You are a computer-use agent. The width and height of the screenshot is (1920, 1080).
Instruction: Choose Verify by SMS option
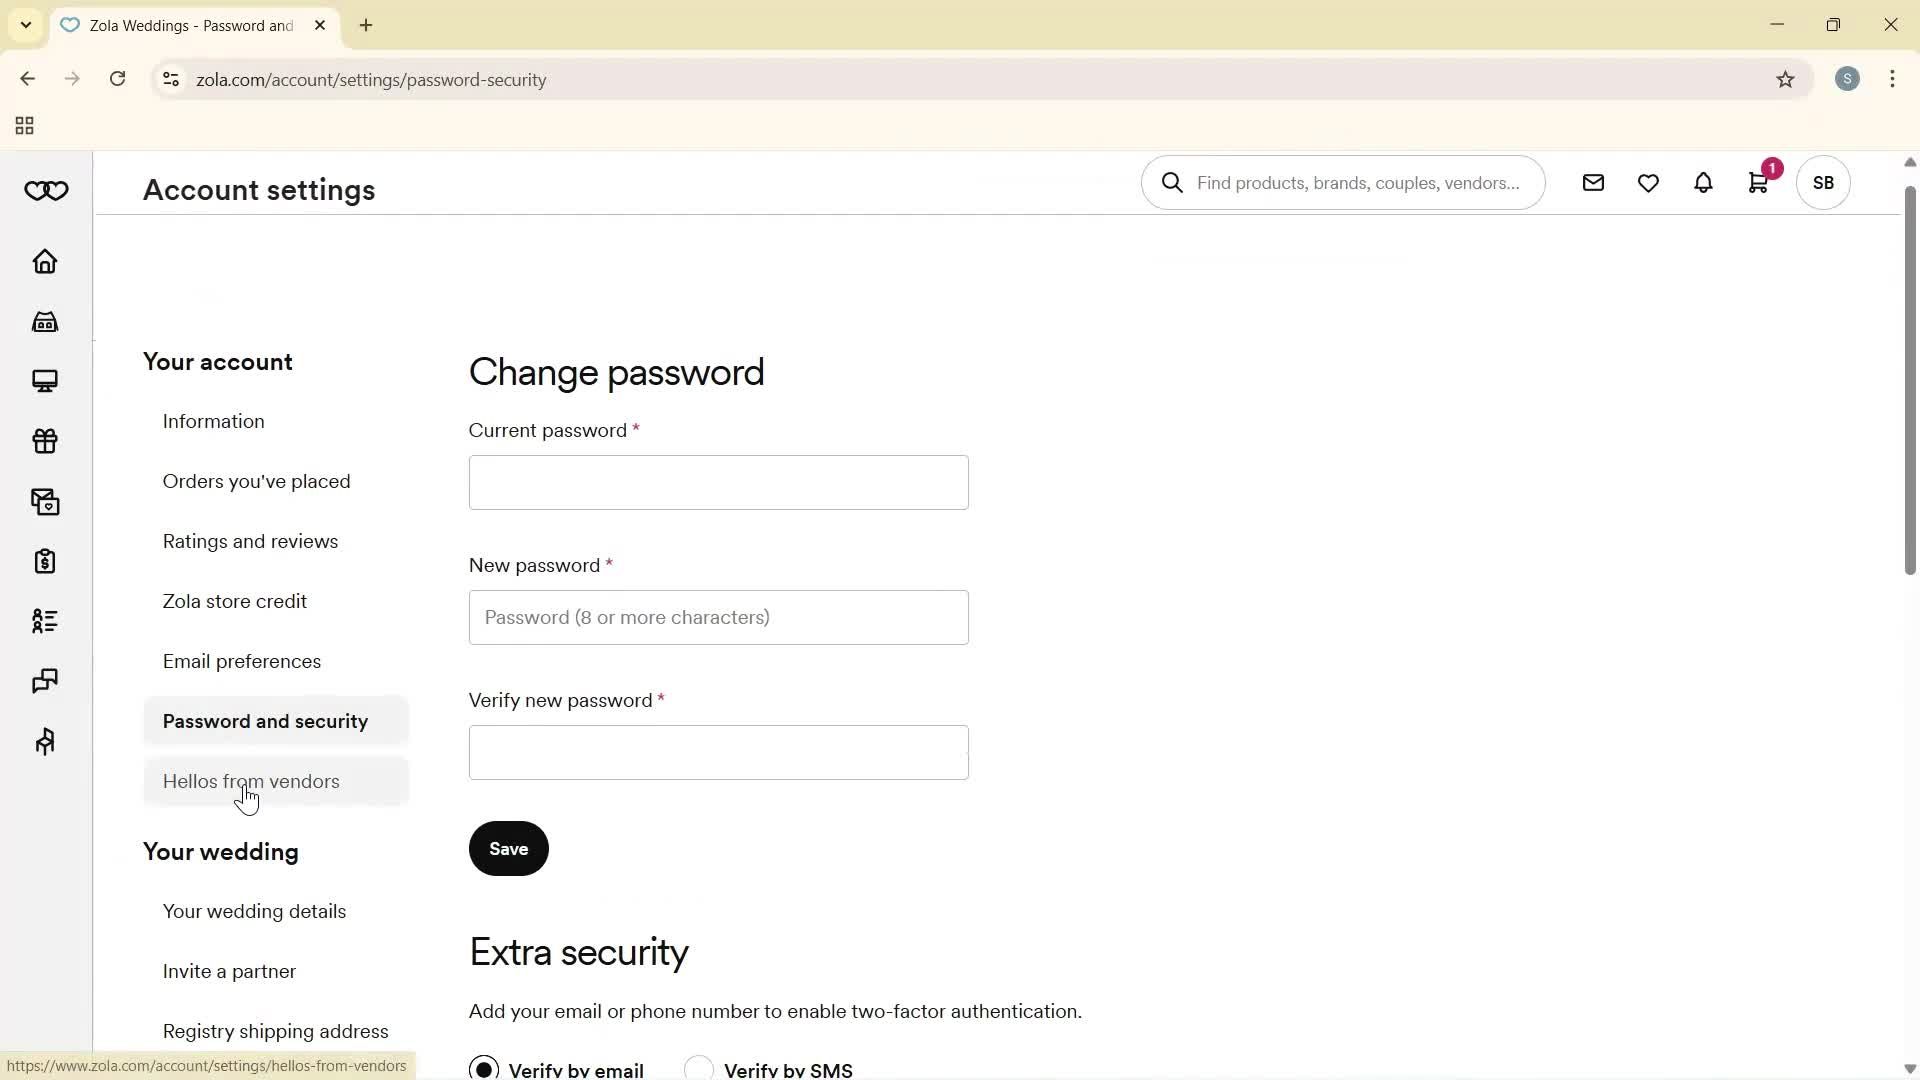pyautogui.click(x=700, y=1068)
